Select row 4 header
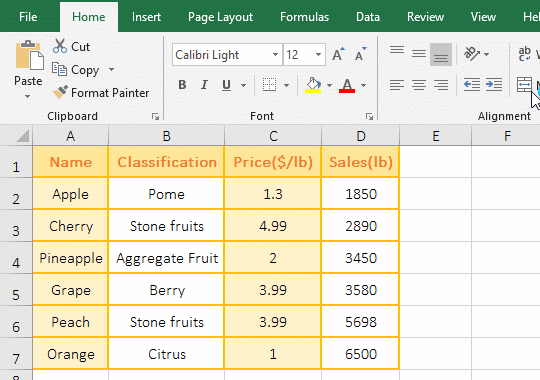 point(16,258)
